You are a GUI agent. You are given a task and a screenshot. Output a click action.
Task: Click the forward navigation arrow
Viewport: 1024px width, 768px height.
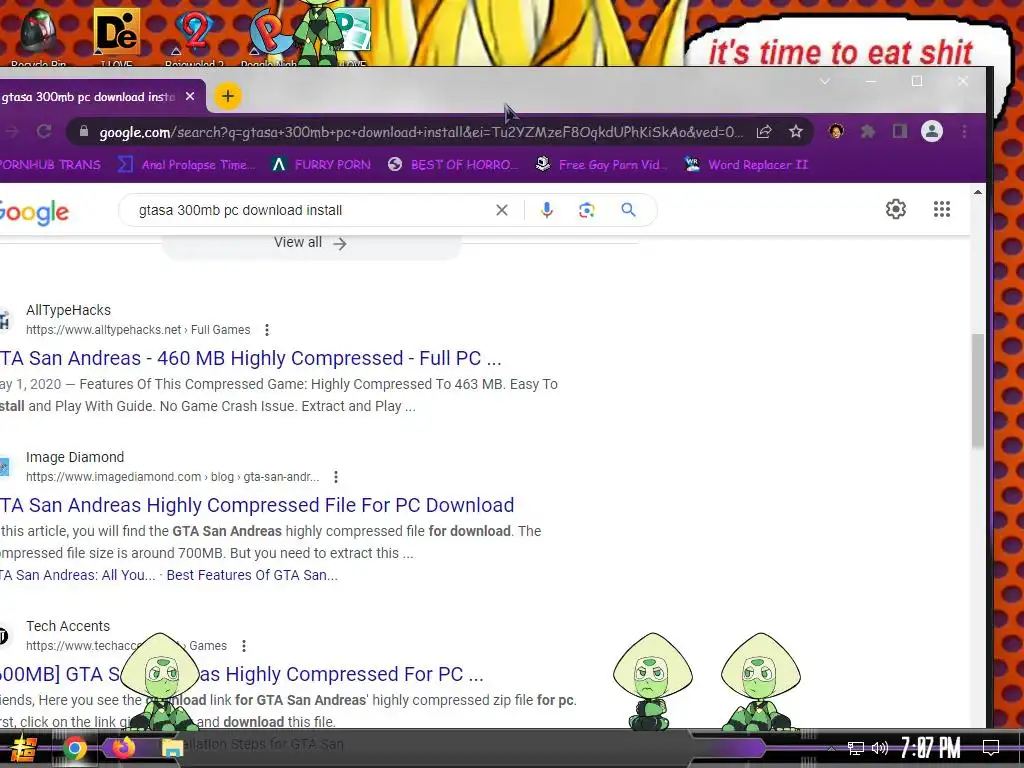tap(12, 132)
